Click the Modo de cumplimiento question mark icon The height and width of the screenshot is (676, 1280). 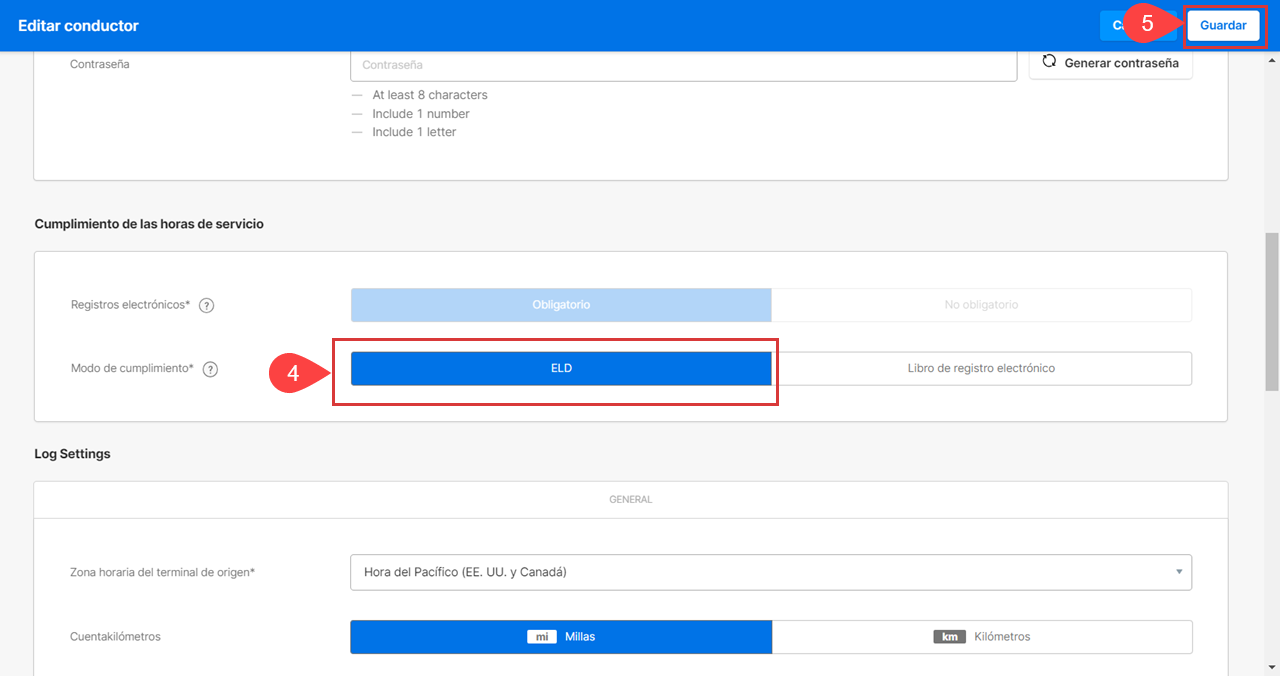click(x=210, y=369)
